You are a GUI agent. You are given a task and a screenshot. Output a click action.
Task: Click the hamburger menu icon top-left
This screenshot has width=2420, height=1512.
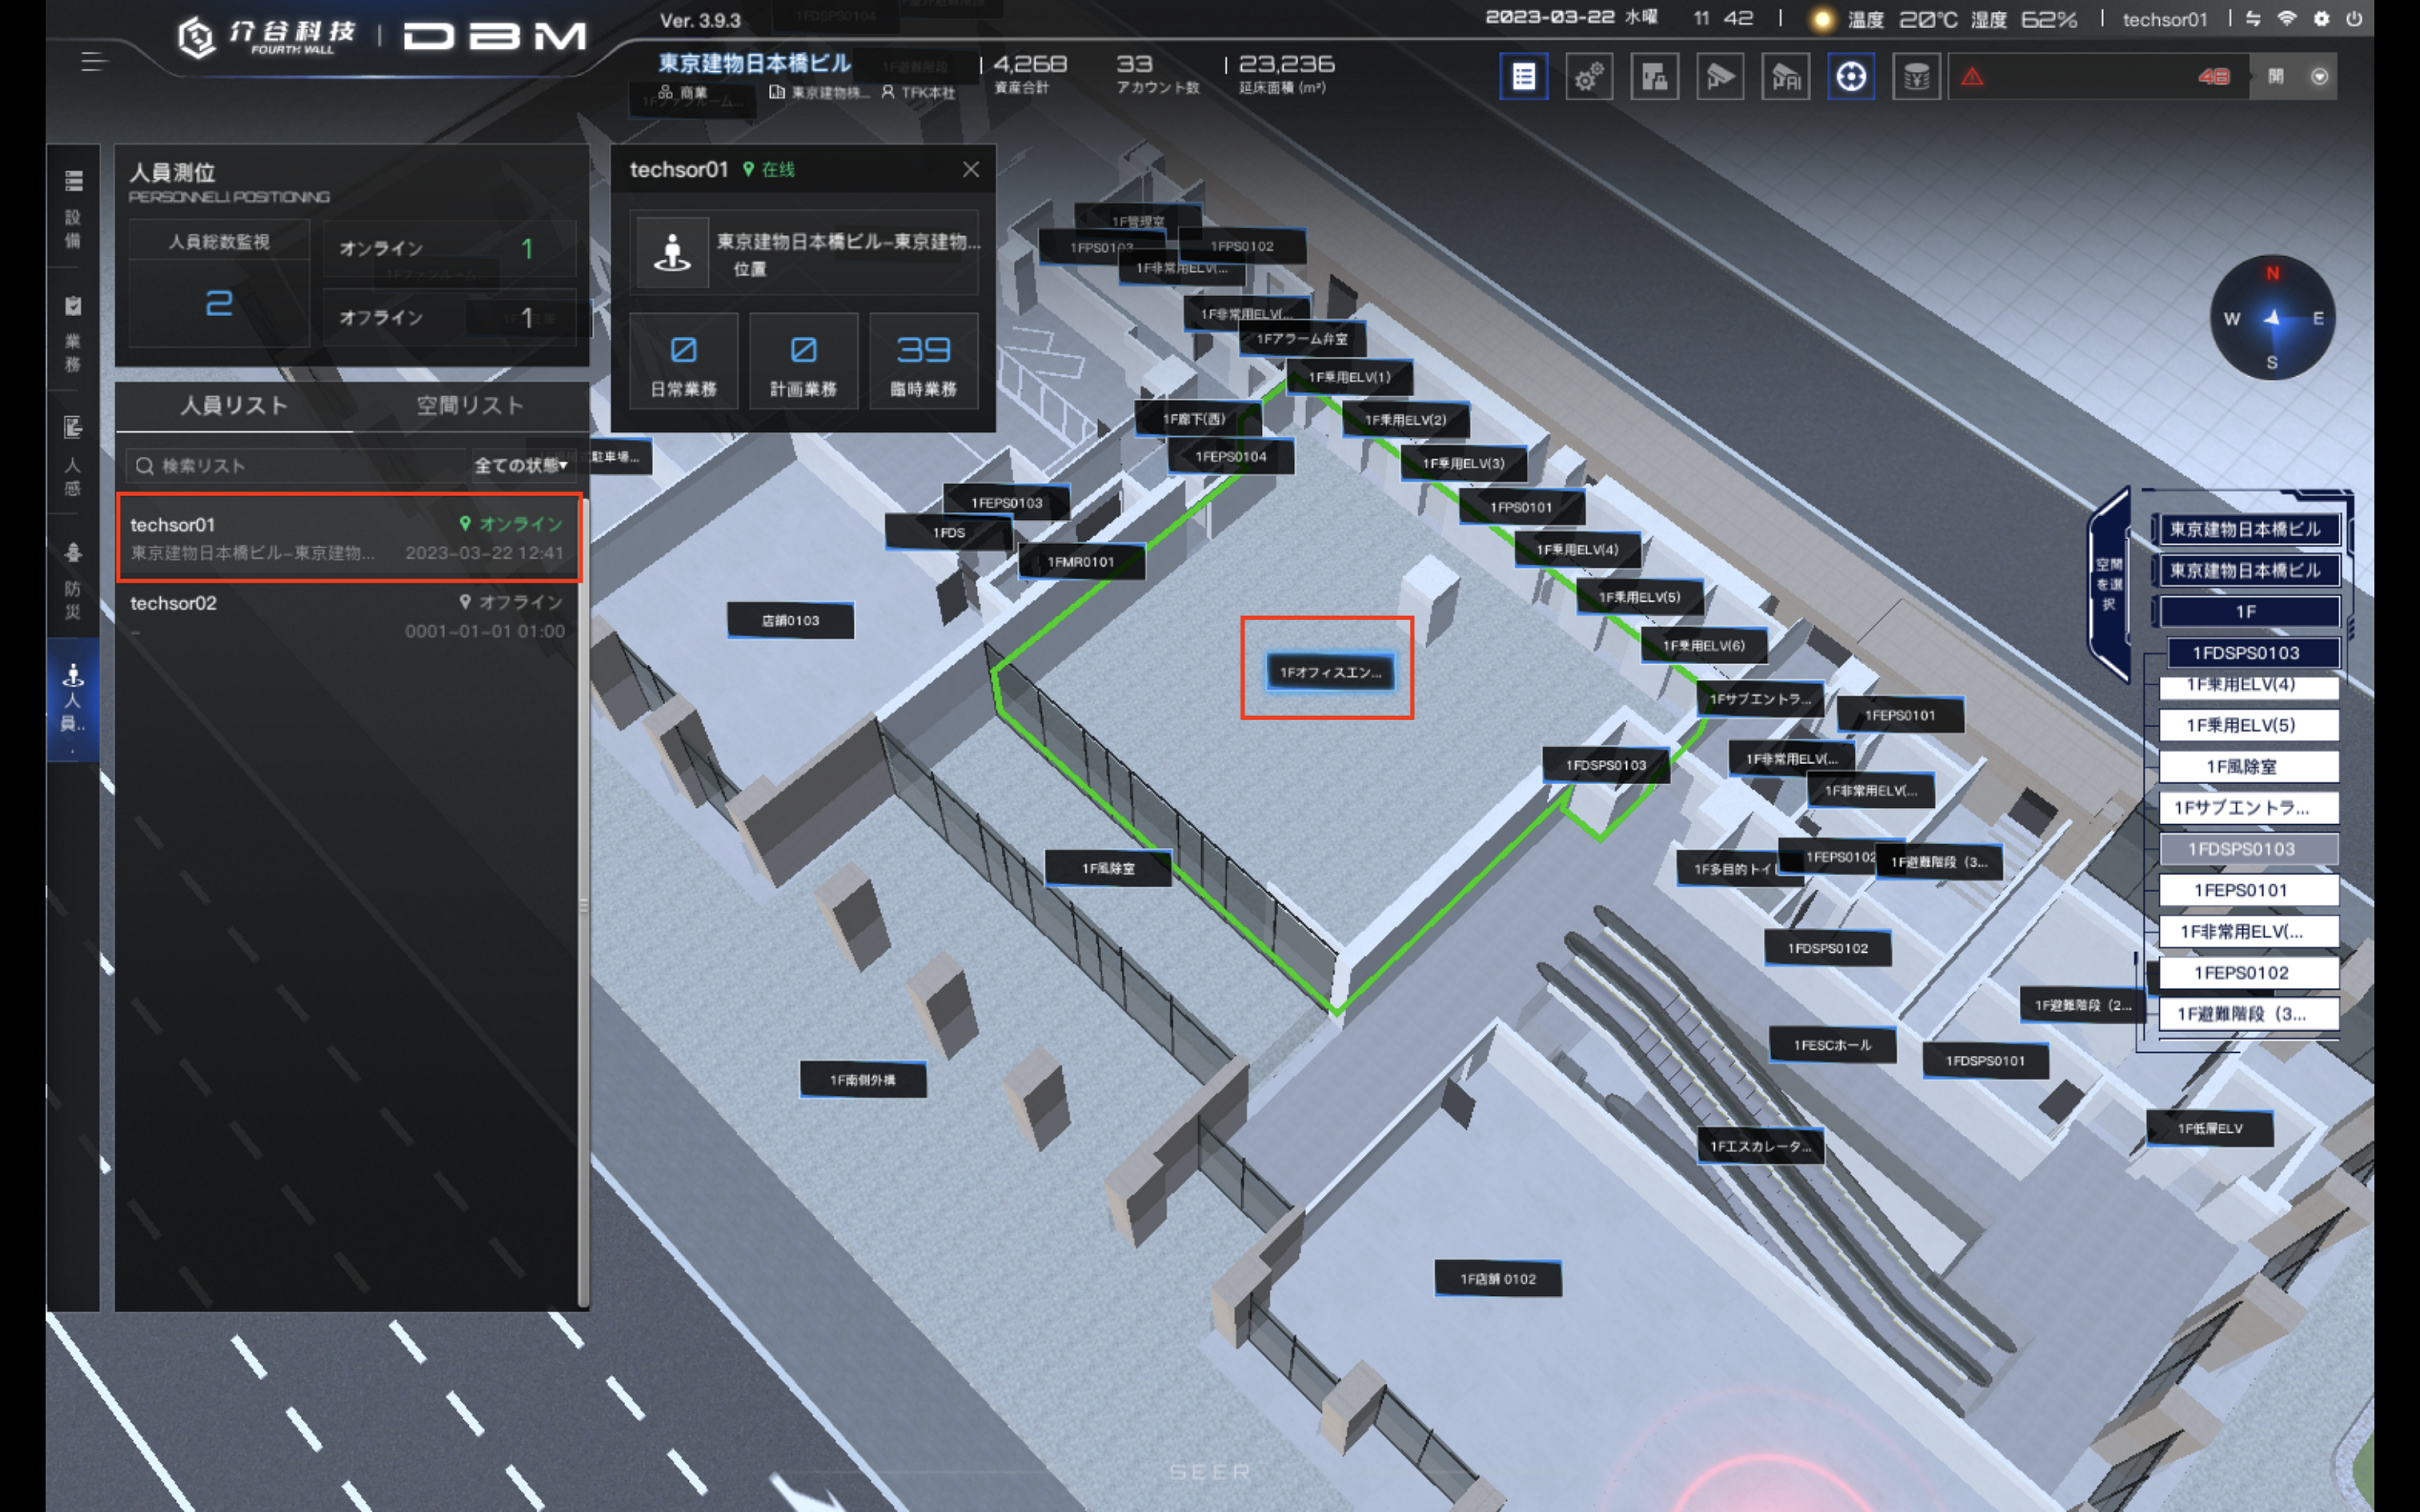[x=93, y=62]
